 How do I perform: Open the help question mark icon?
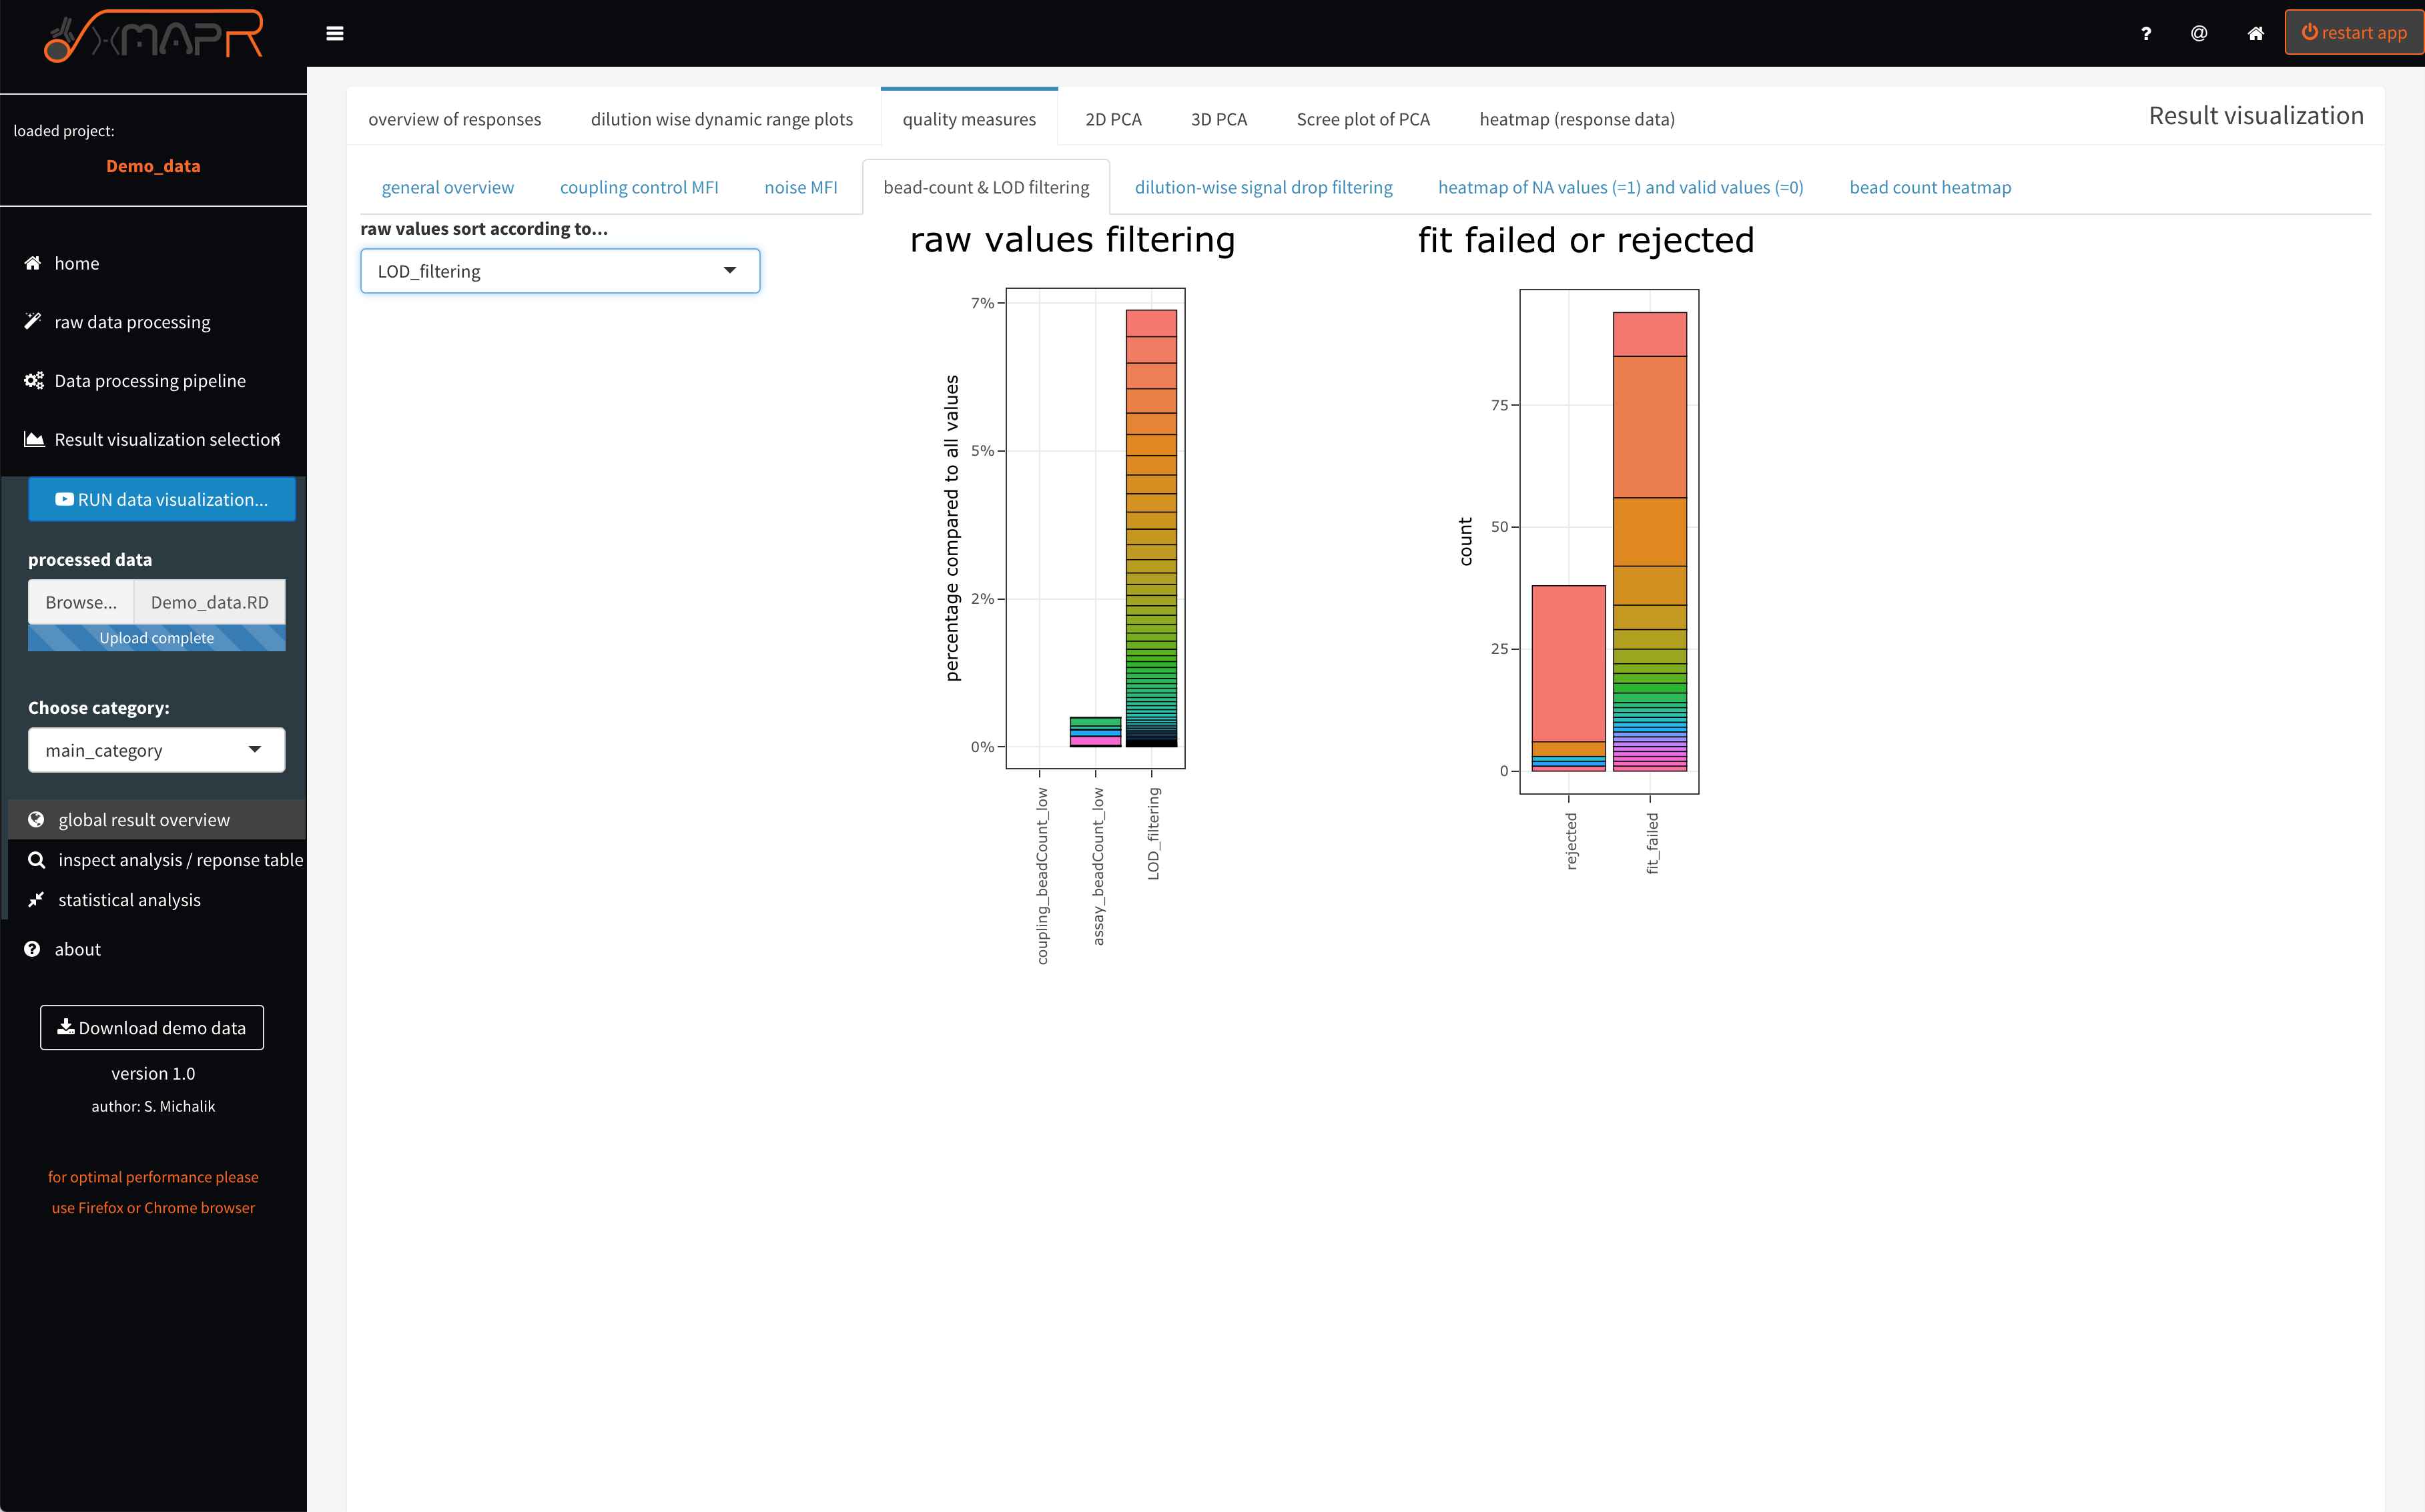point(2146,33)
